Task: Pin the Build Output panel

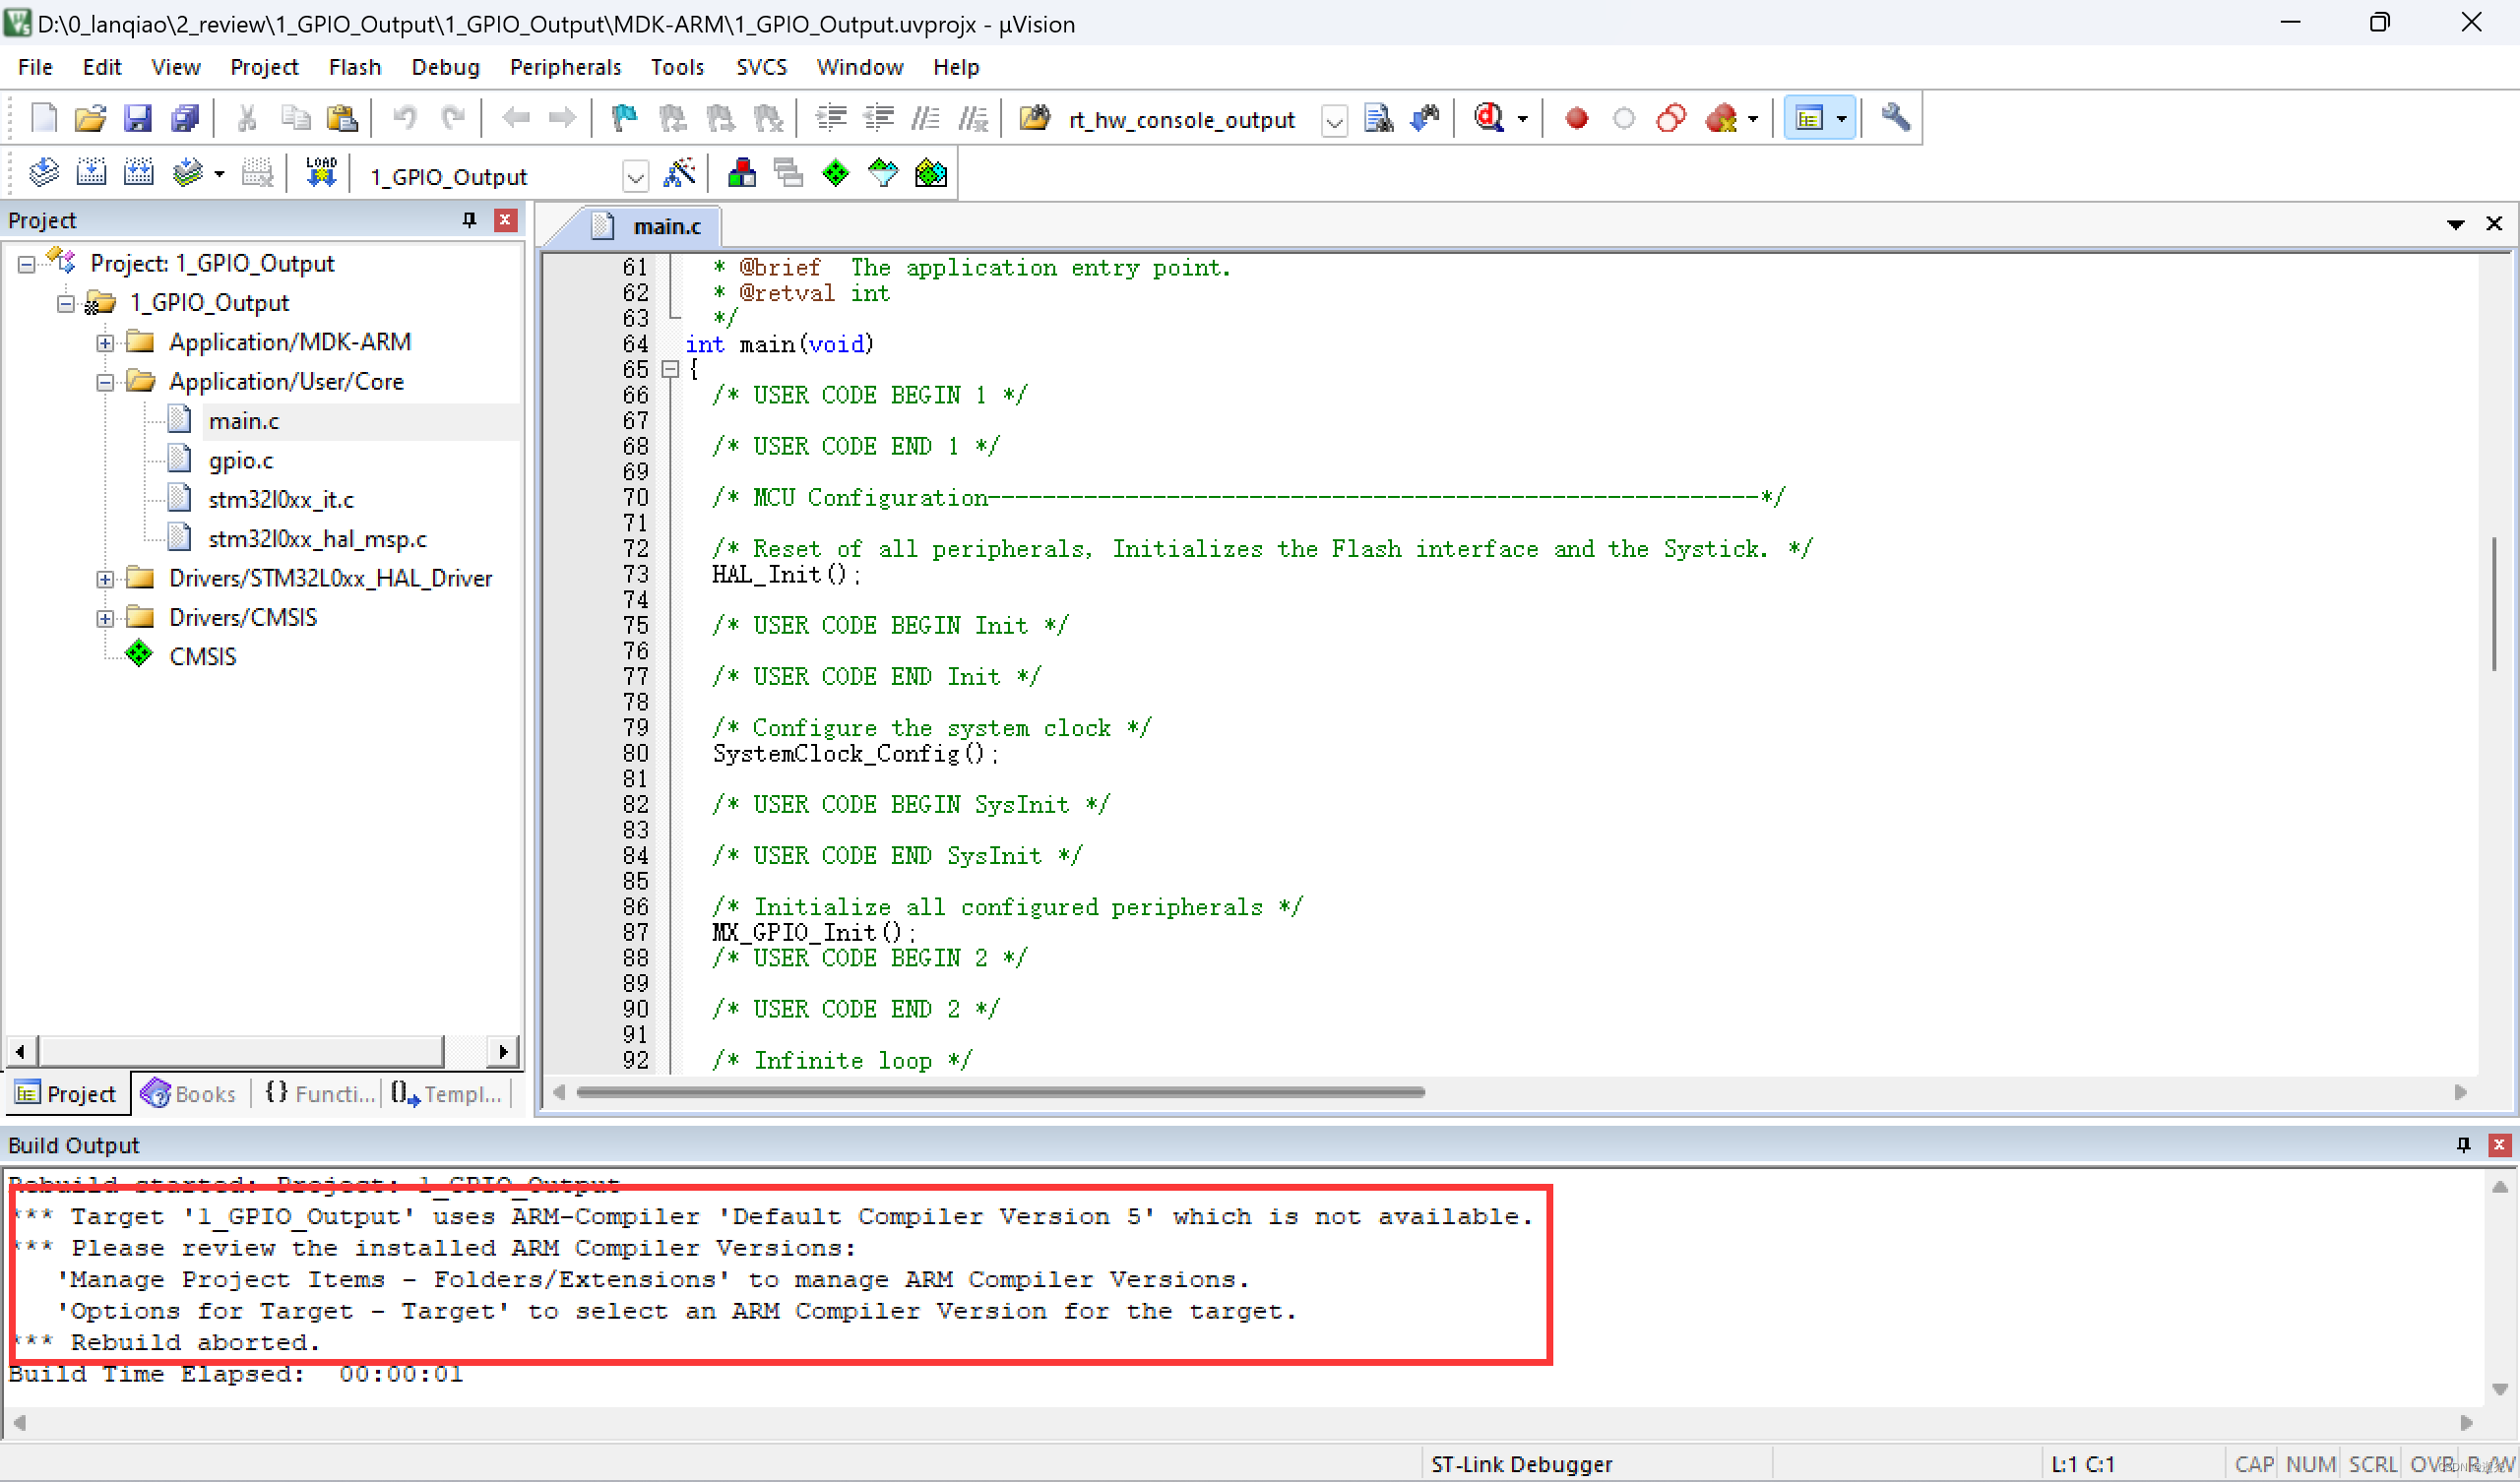Action: [x=2463, y=1145]
